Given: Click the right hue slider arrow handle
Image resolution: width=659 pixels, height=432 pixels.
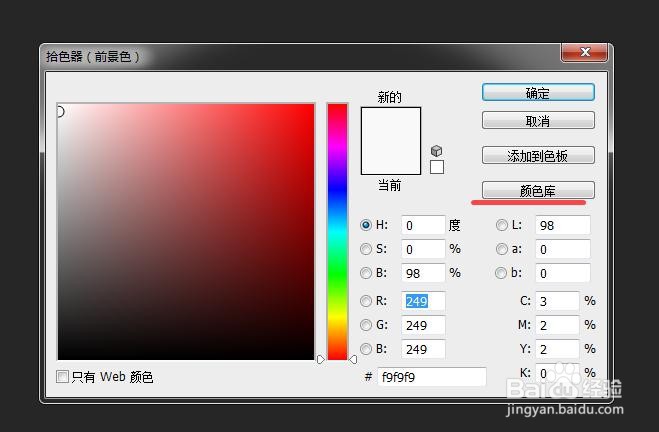Looking at the screenshot, I should click(353, 359).
